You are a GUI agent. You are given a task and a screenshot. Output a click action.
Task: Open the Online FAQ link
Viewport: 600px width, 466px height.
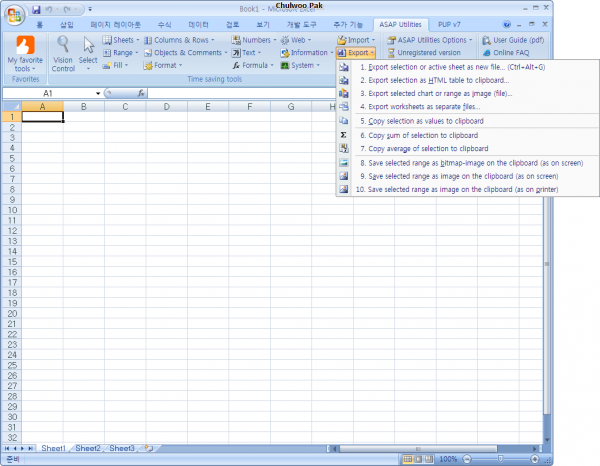pos(506,53)
